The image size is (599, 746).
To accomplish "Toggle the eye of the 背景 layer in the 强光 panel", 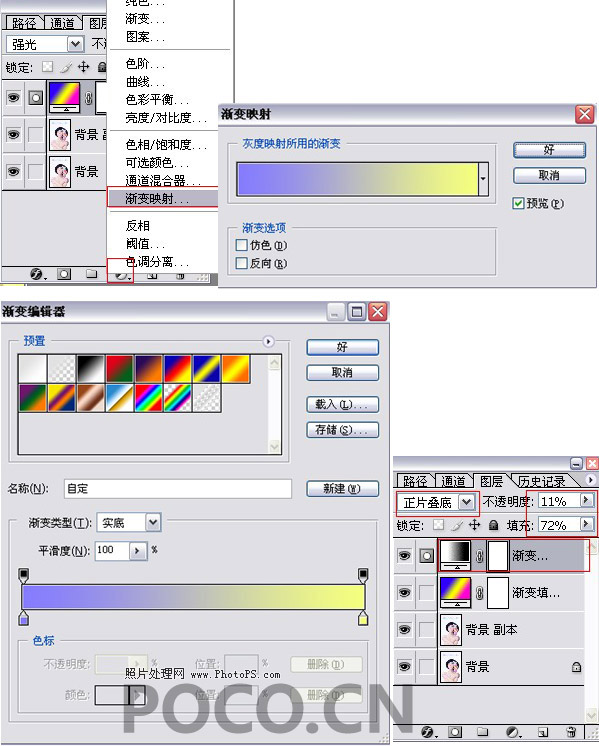I will 13,171.
